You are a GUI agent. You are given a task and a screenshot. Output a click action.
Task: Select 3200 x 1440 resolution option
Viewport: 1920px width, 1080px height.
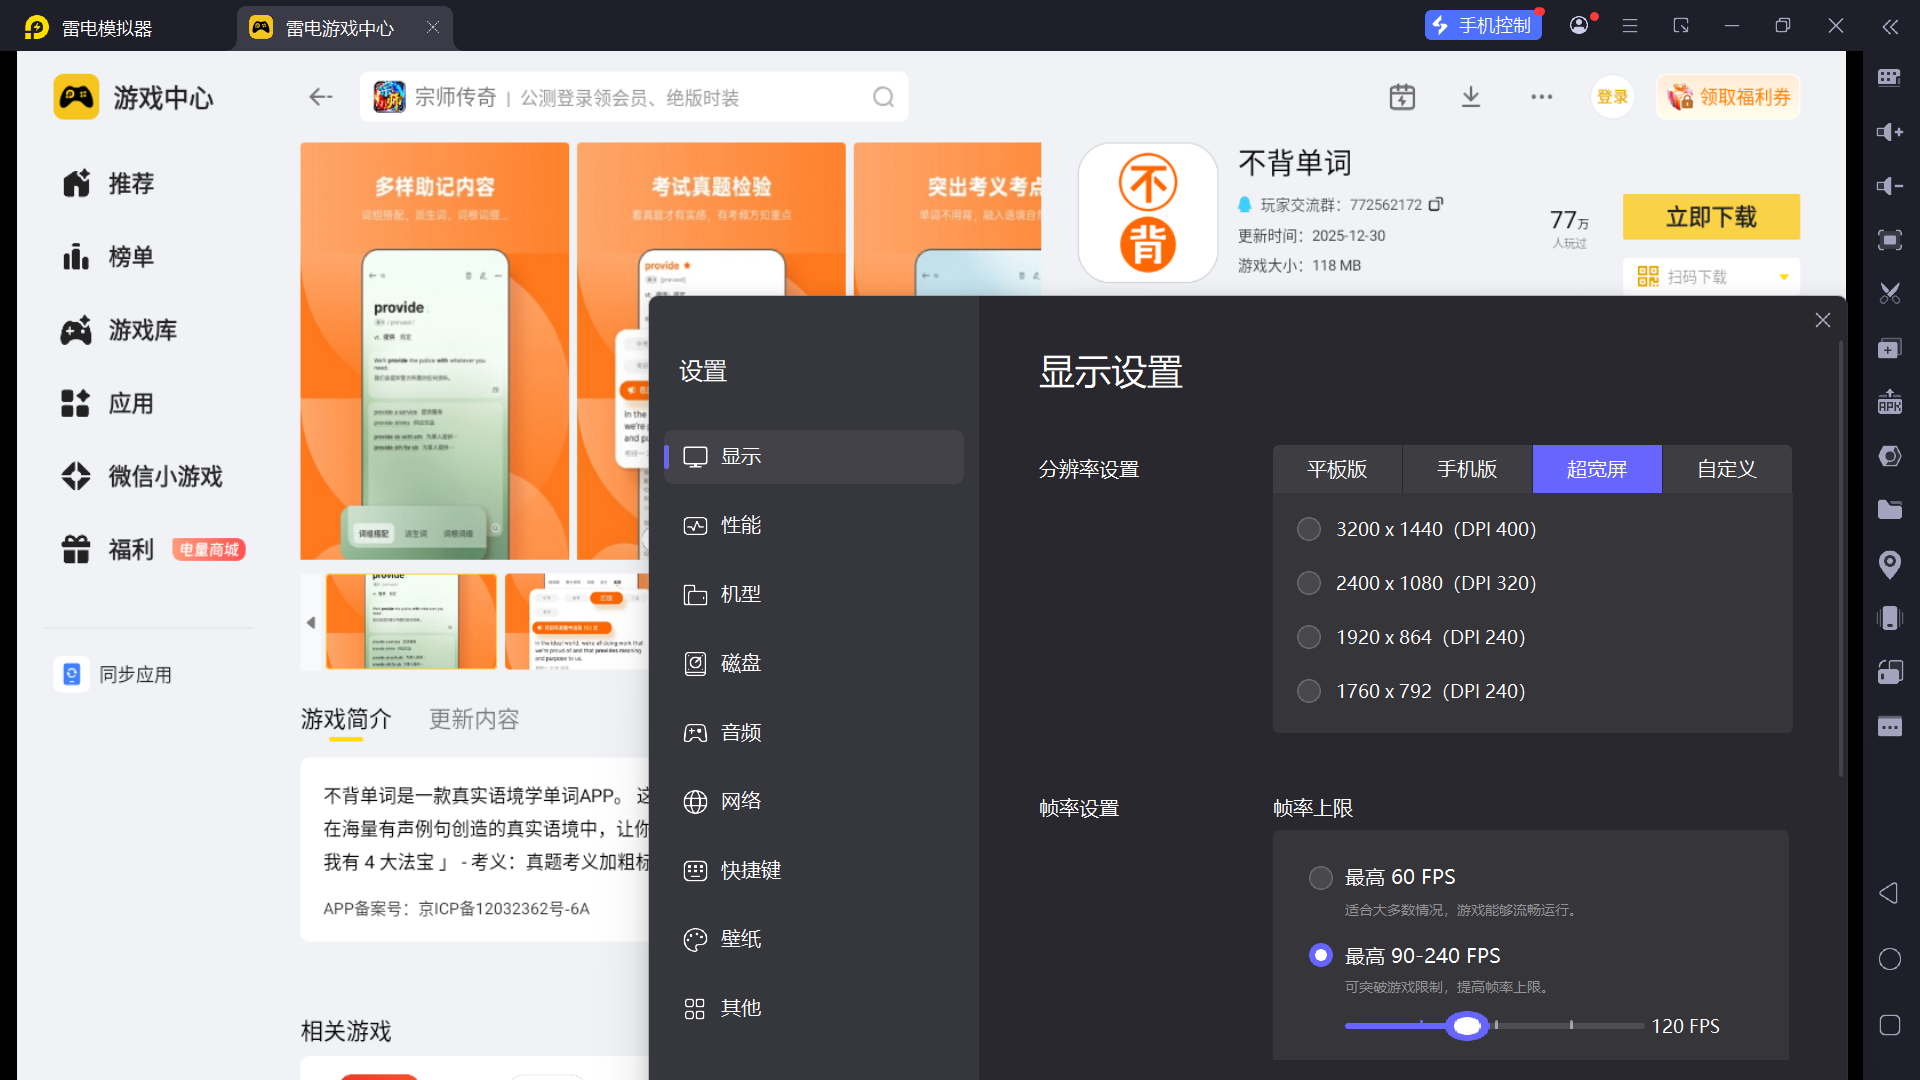1308,529
